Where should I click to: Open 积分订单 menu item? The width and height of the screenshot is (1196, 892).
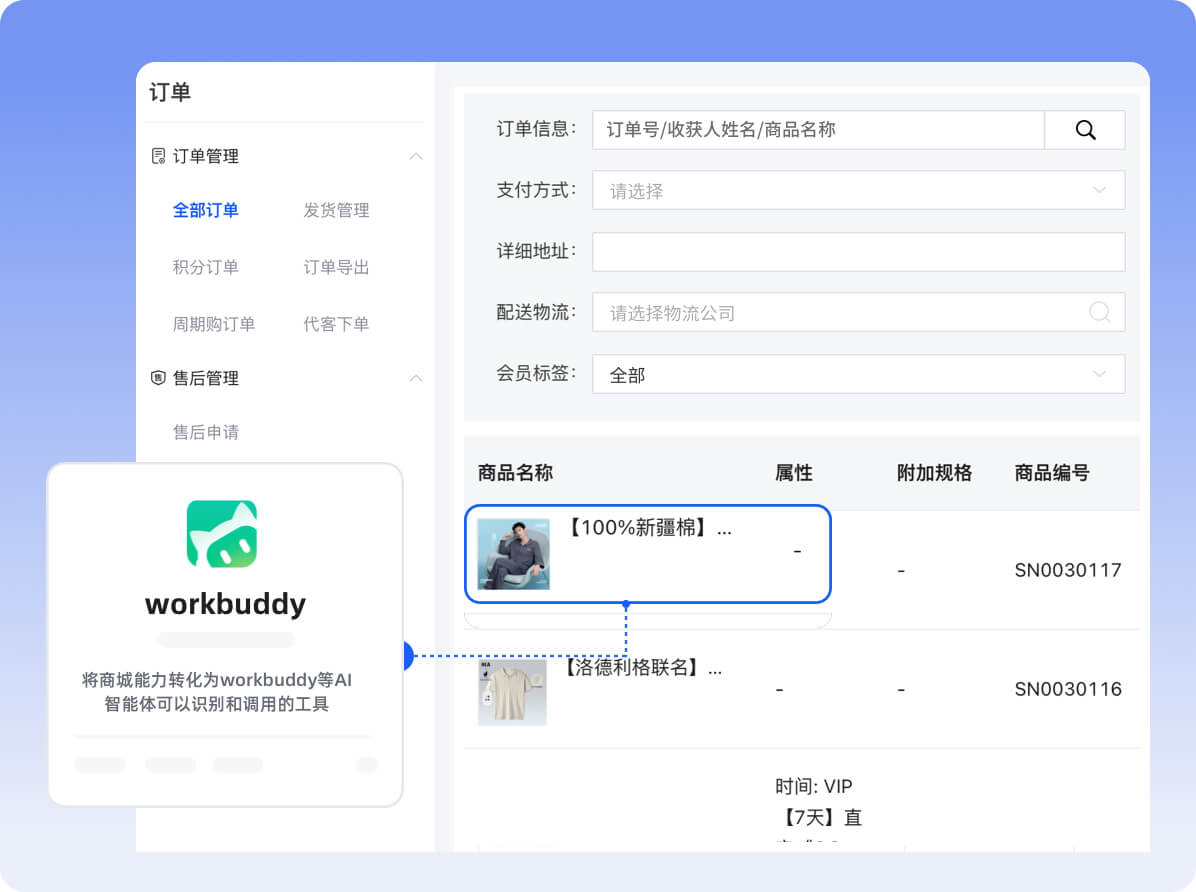[205, 267]
